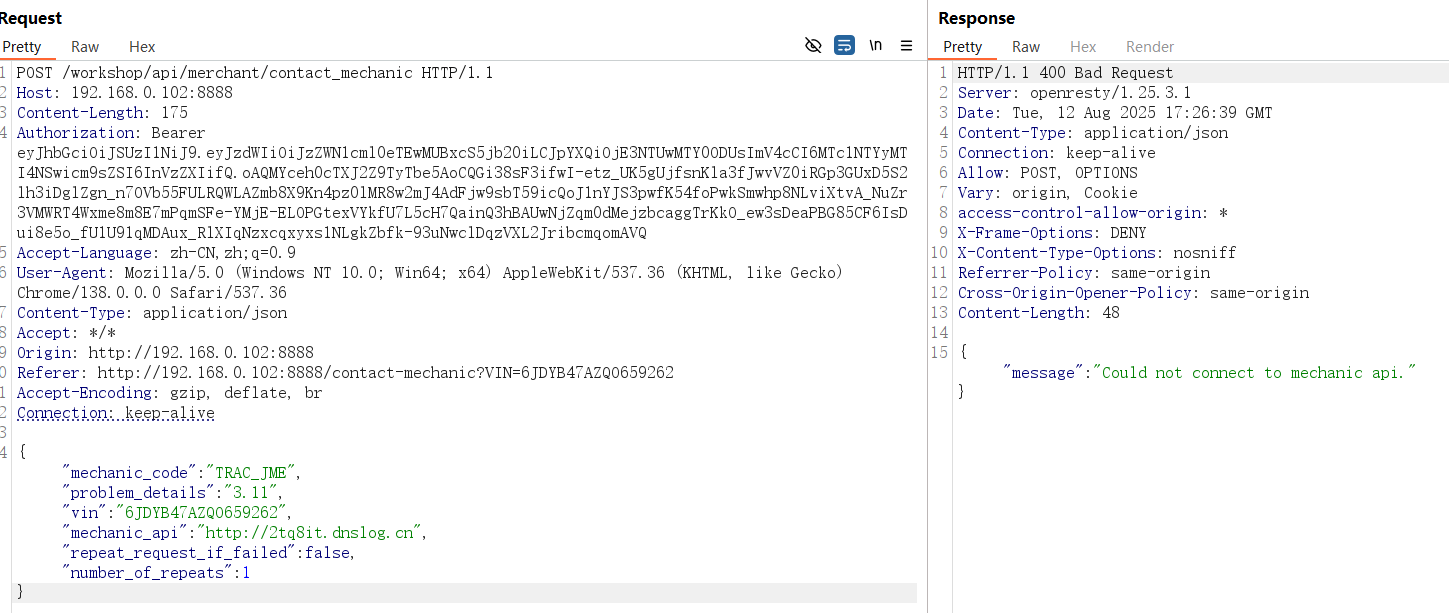Click the Accept-Encoding header line

[x=169, y=393]
